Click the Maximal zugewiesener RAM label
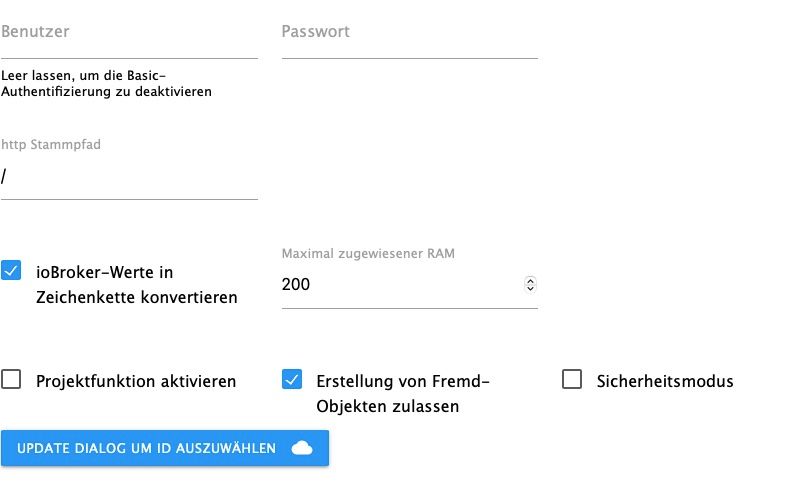The height and width of the screenshot is (486, 805). pyautogui.click(x=368, y=254)
